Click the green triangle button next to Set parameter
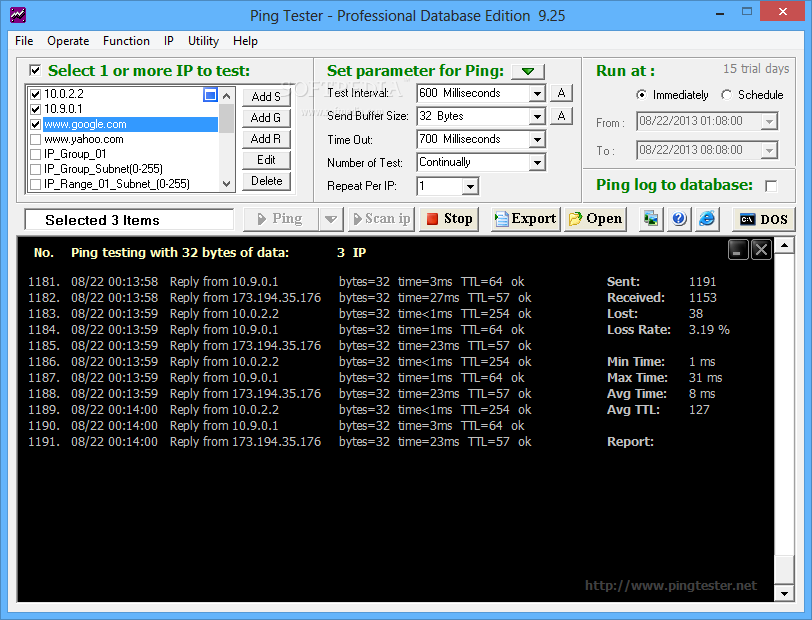Image resolution: width=812 pixels, height=620 pixels. pyautogui.click(x=528, y=71)
